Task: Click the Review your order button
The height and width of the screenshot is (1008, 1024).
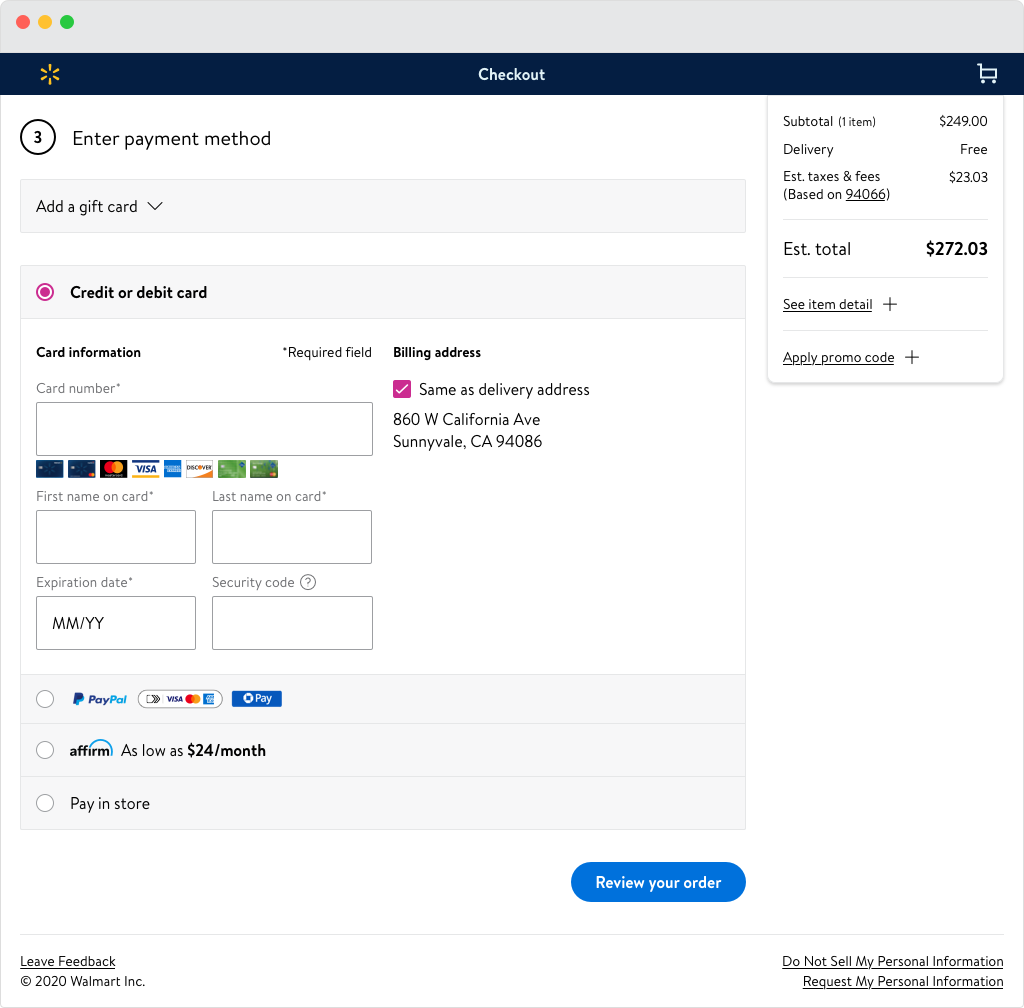Action: click(x=658, y=882)
